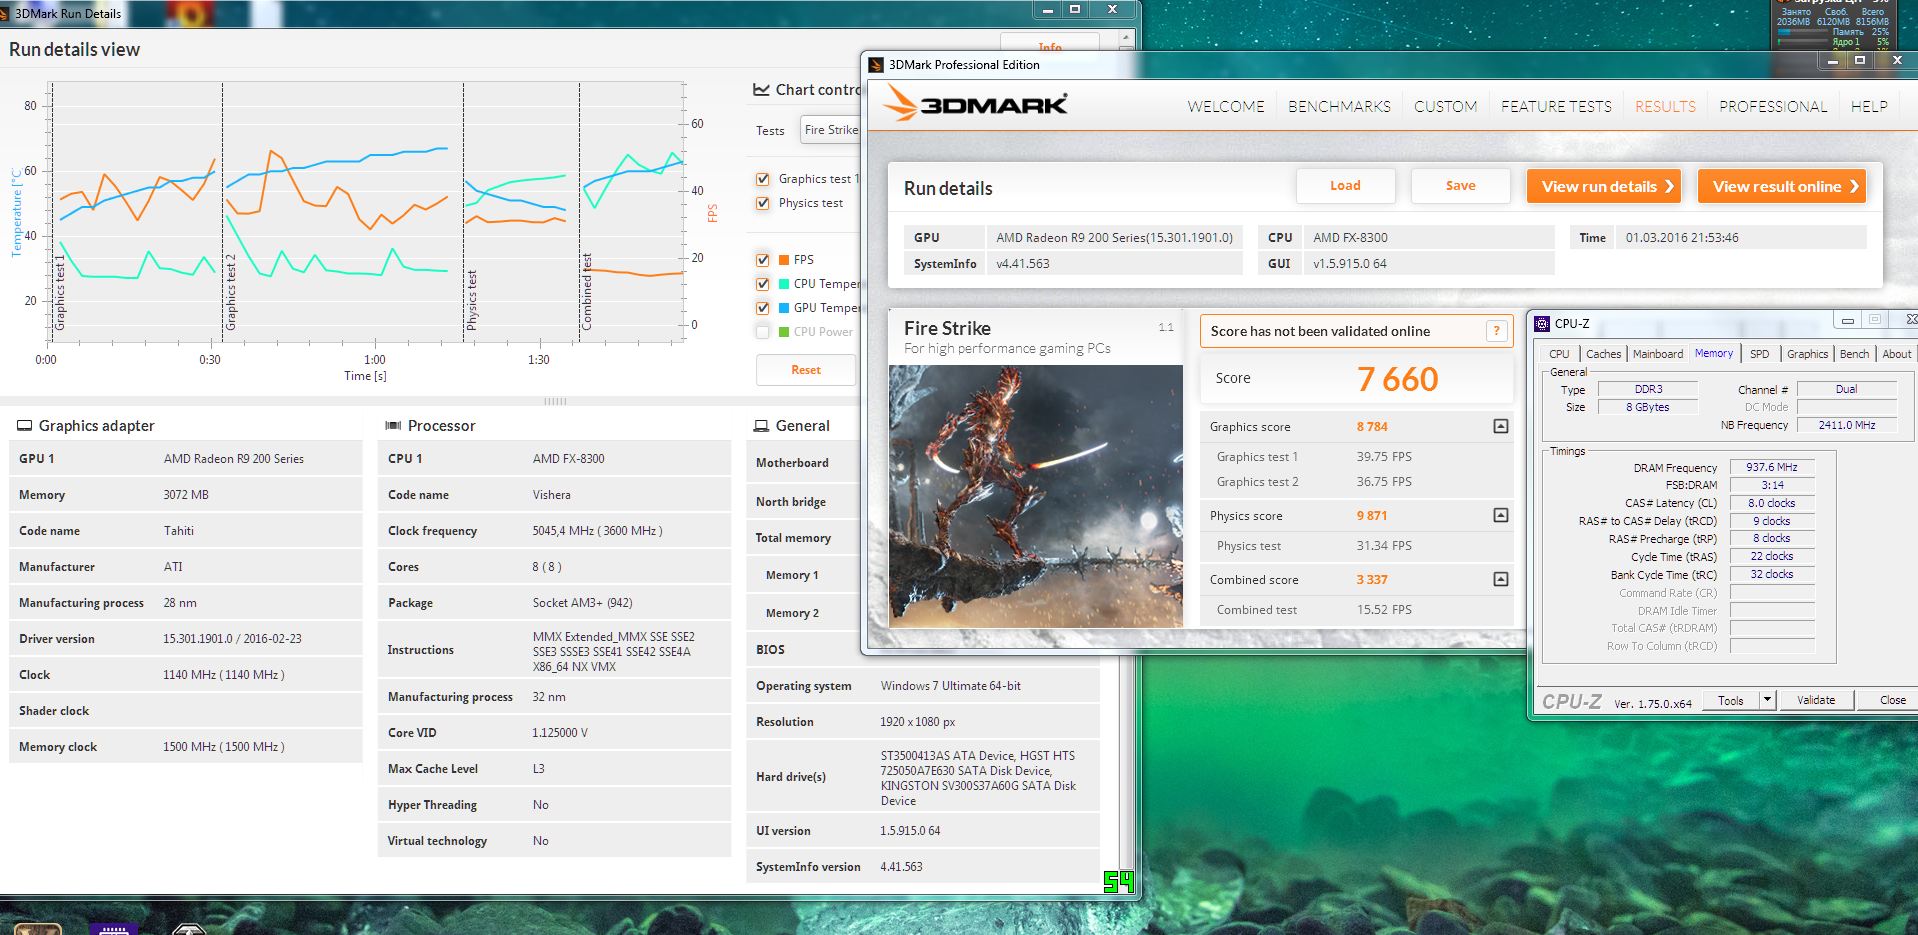Open the BENCHMARKS tab in 3DMark
Viewport: 1918px width, 935px height.
(x=1339, y=107)
